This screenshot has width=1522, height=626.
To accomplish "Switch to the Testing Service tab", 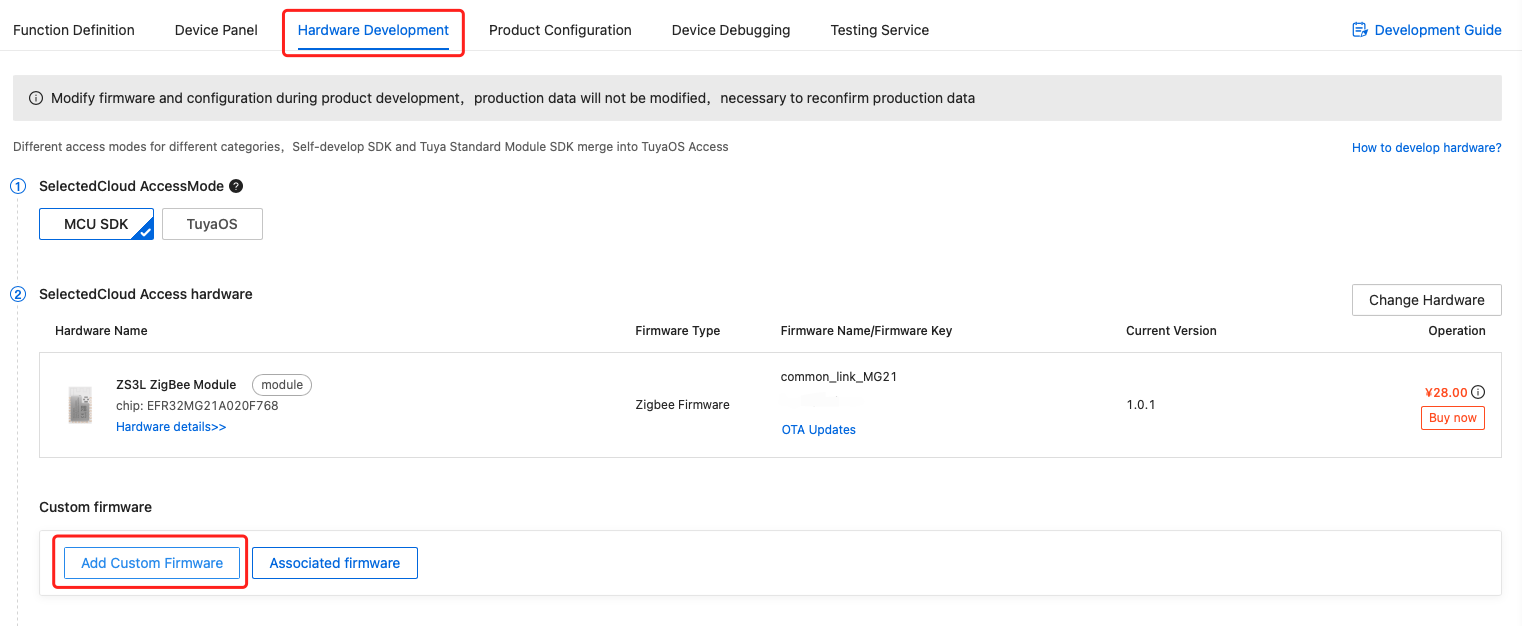I will point(880,30).
